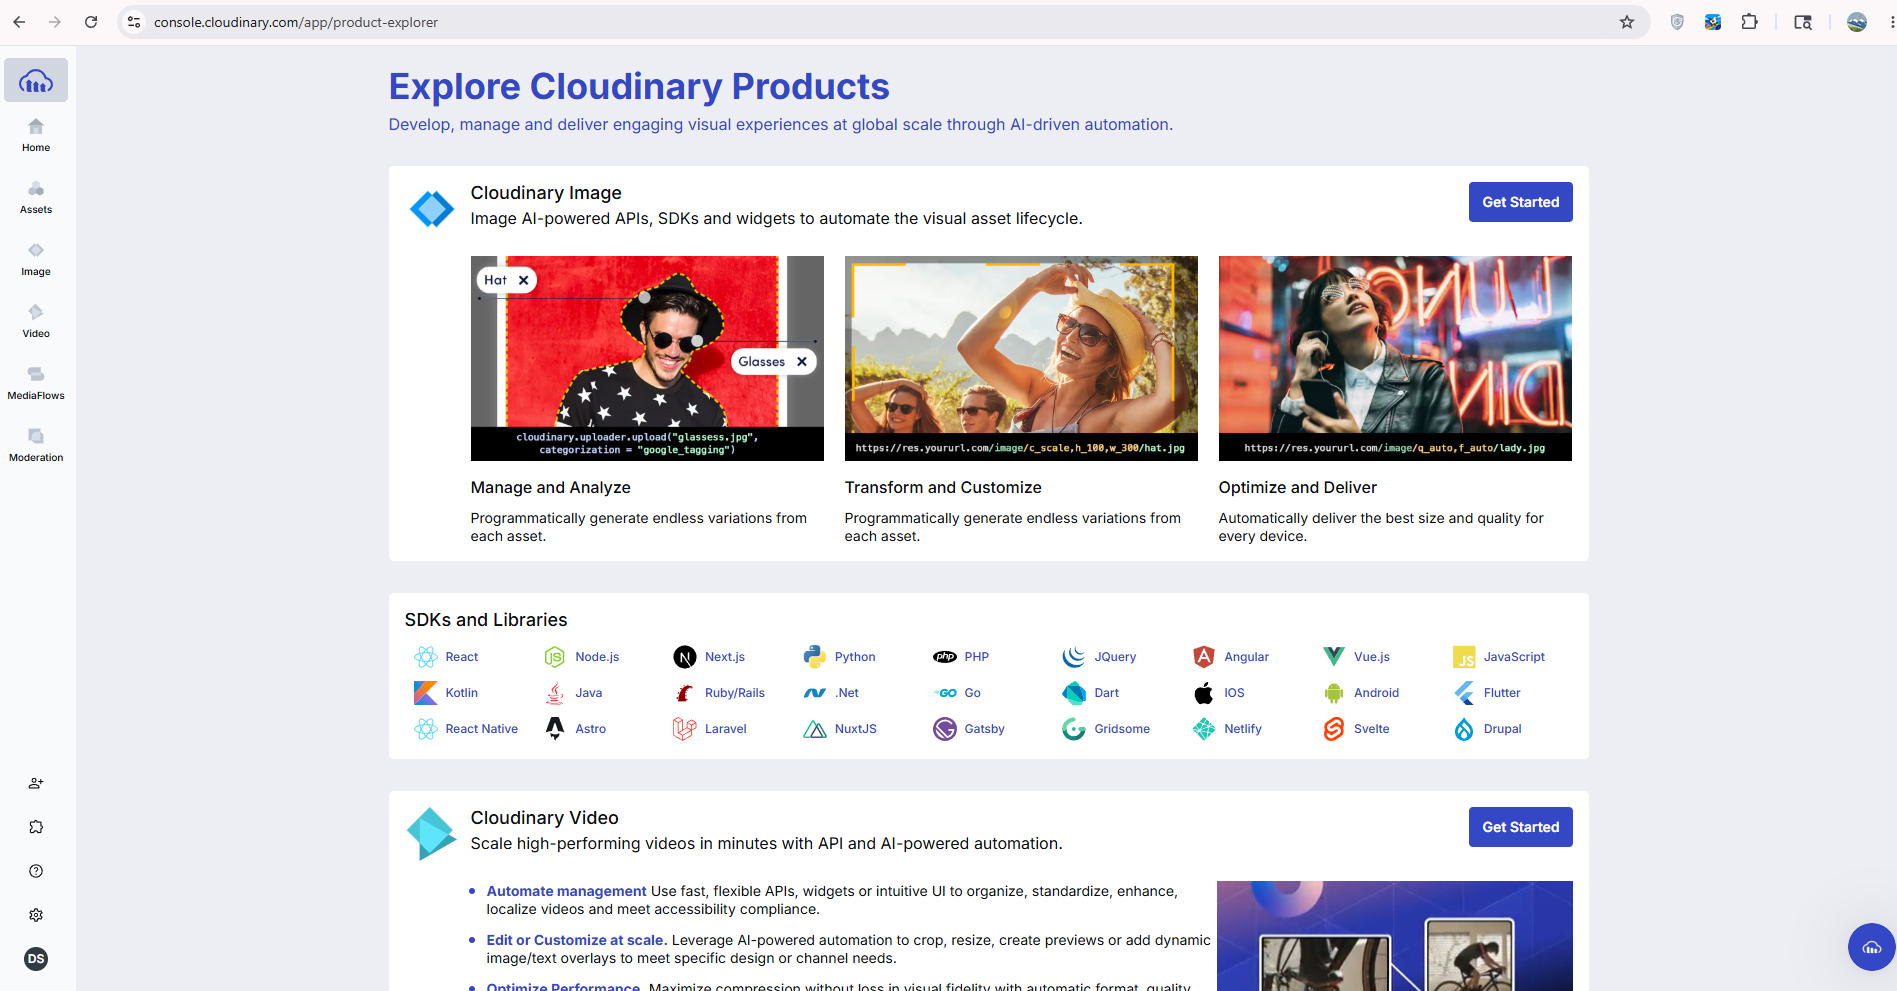Click the Angular SDK icon
1897x991 pixels.
point(1204,657)
